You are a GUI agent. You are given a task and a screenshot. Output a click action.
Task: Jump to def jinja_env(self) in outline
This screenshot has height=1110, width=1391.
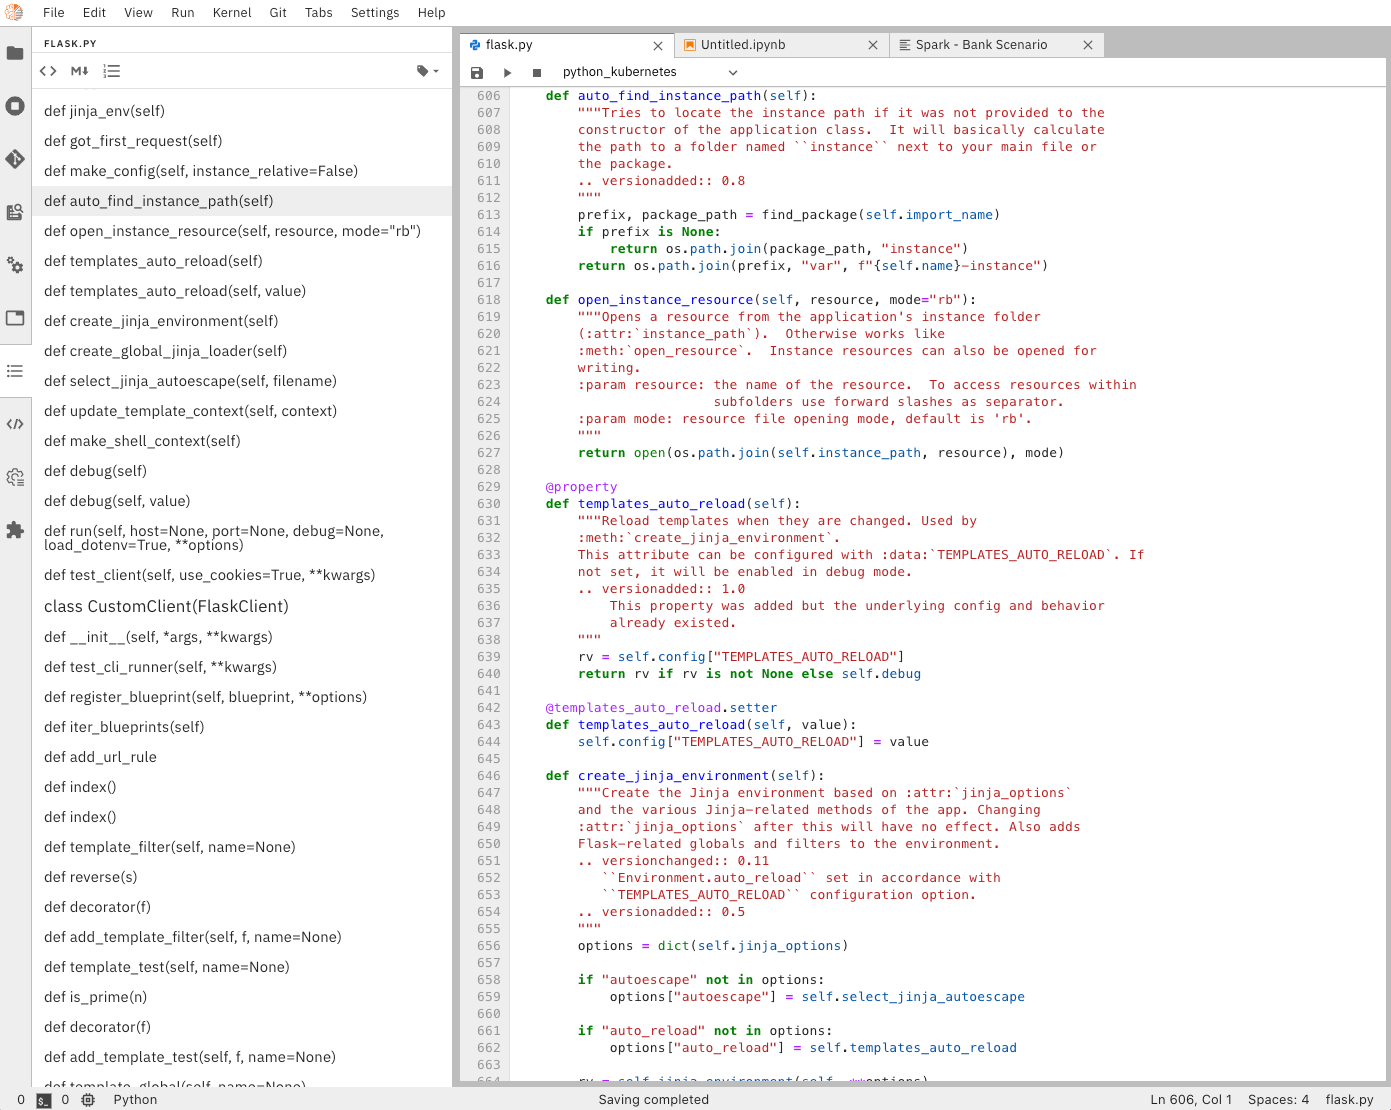pos(241,111)
